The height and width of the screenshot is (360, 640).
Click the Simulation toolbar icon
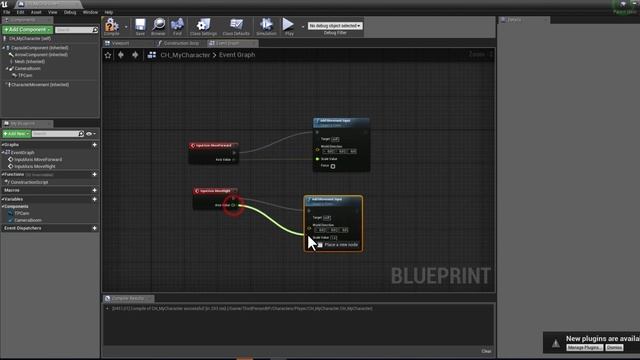point(266,24)
